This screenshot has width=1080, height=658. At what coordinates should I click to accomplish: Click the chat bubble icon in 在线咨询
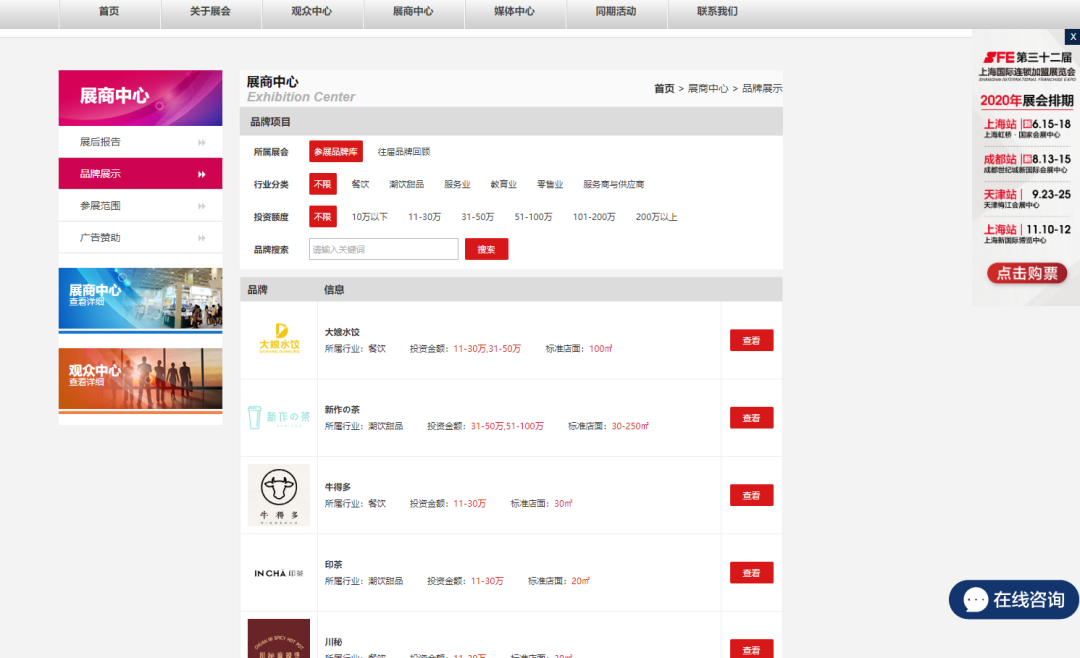(975, 599)
